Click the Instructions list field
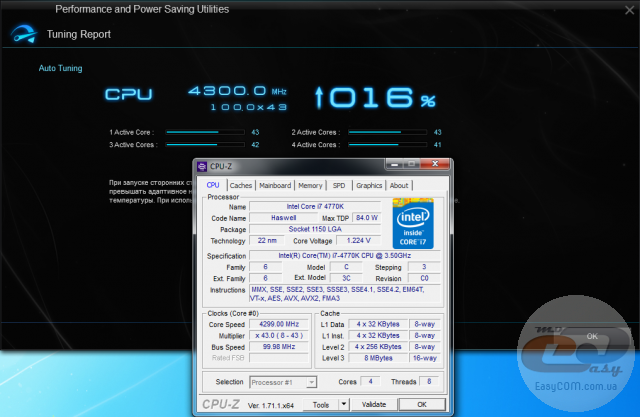This screenshot has height=417, width=640. [x=346, y=294]
